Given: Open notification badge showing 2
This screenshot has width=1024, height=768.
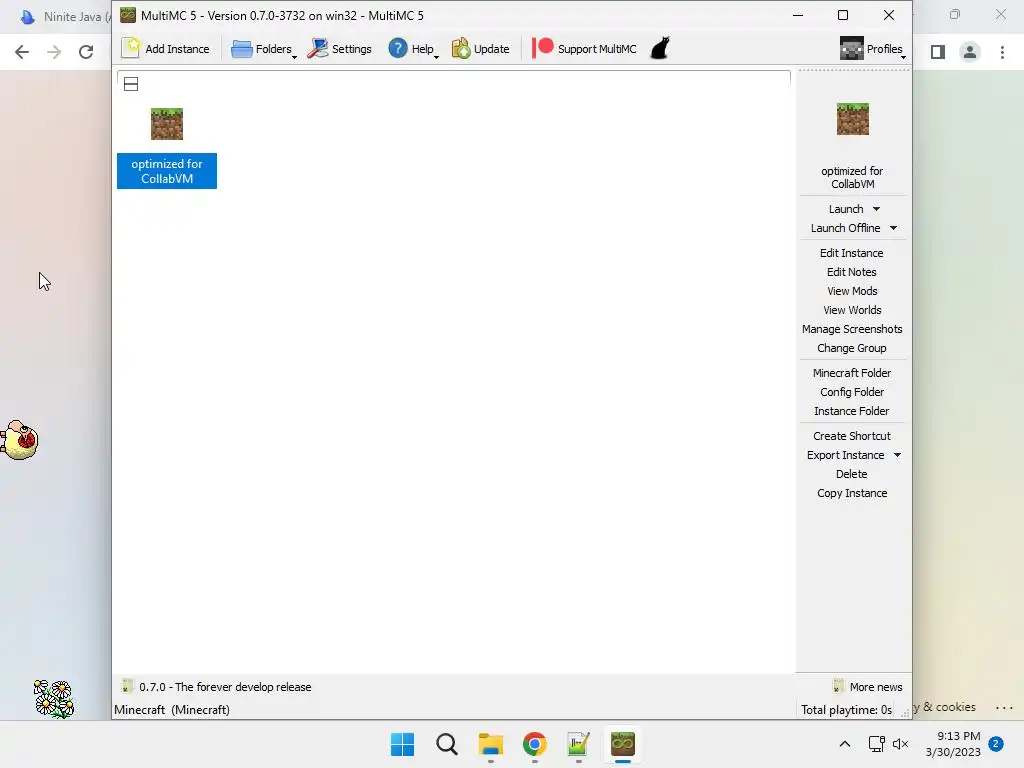Looking at the screenshot, I should point(996,744).
